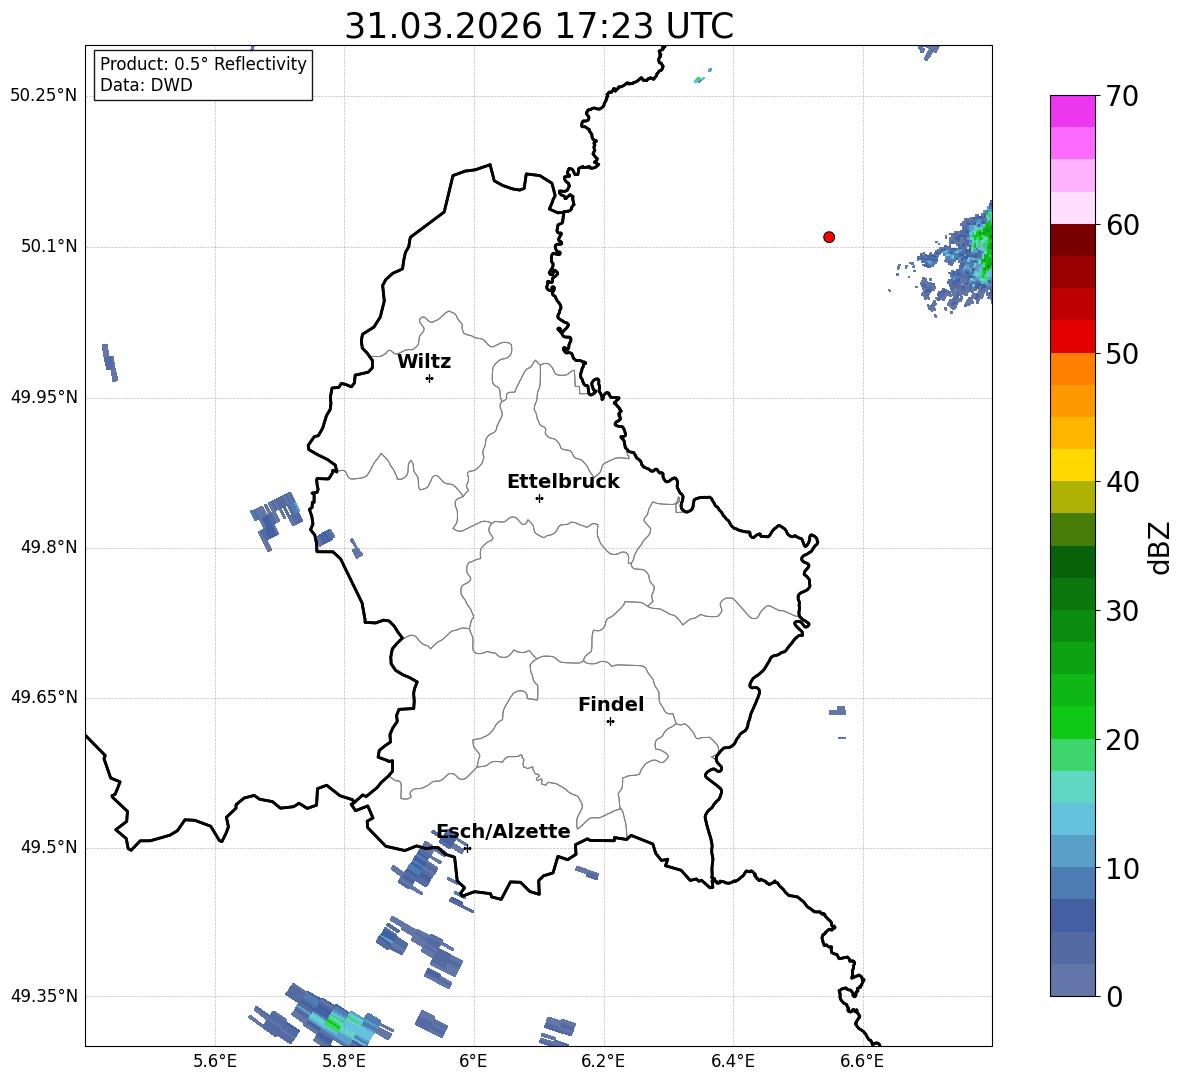Click the 6°E longitude label
1184x1081 pixels.
473,1061
